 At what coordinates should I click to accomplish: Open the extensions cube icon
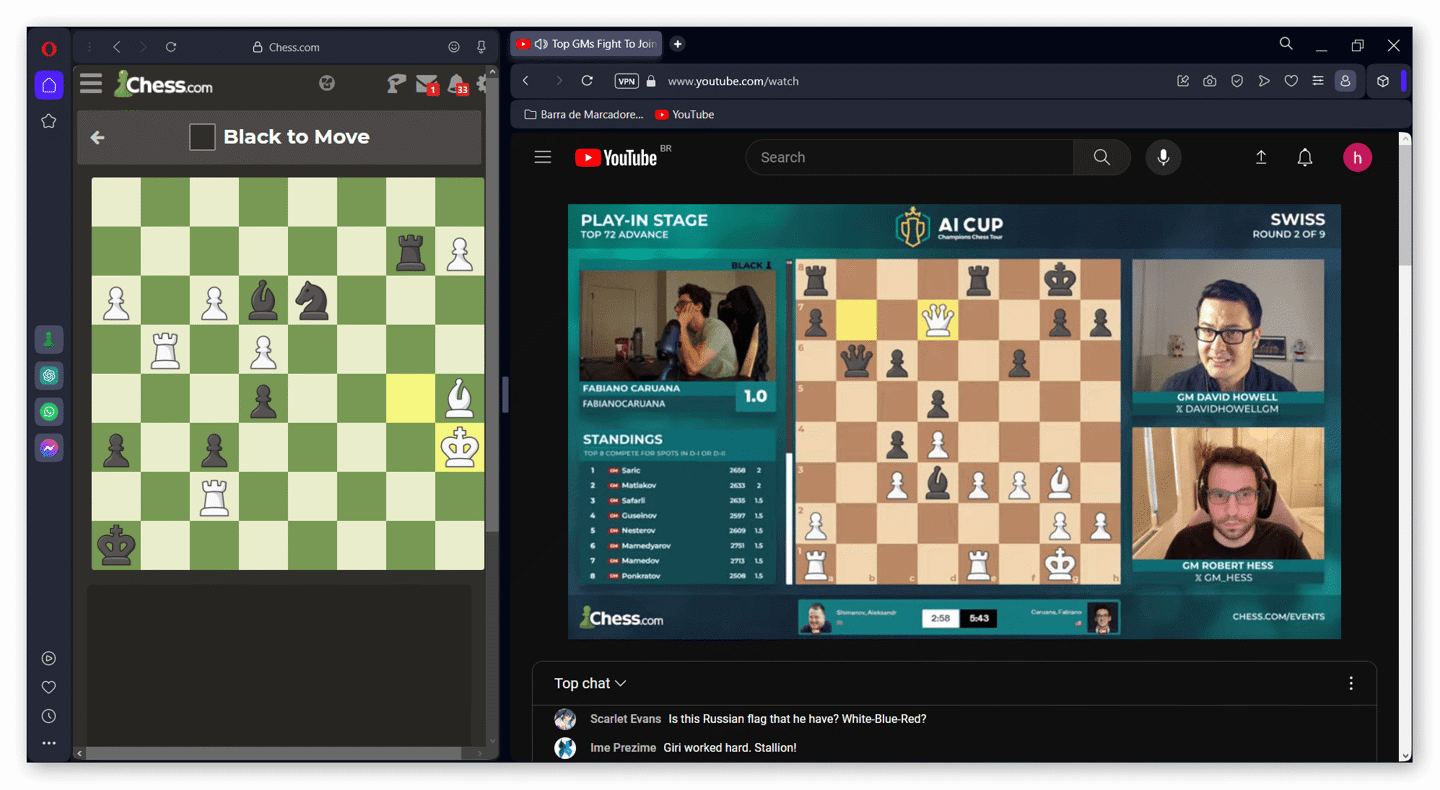pos(1383,81)
